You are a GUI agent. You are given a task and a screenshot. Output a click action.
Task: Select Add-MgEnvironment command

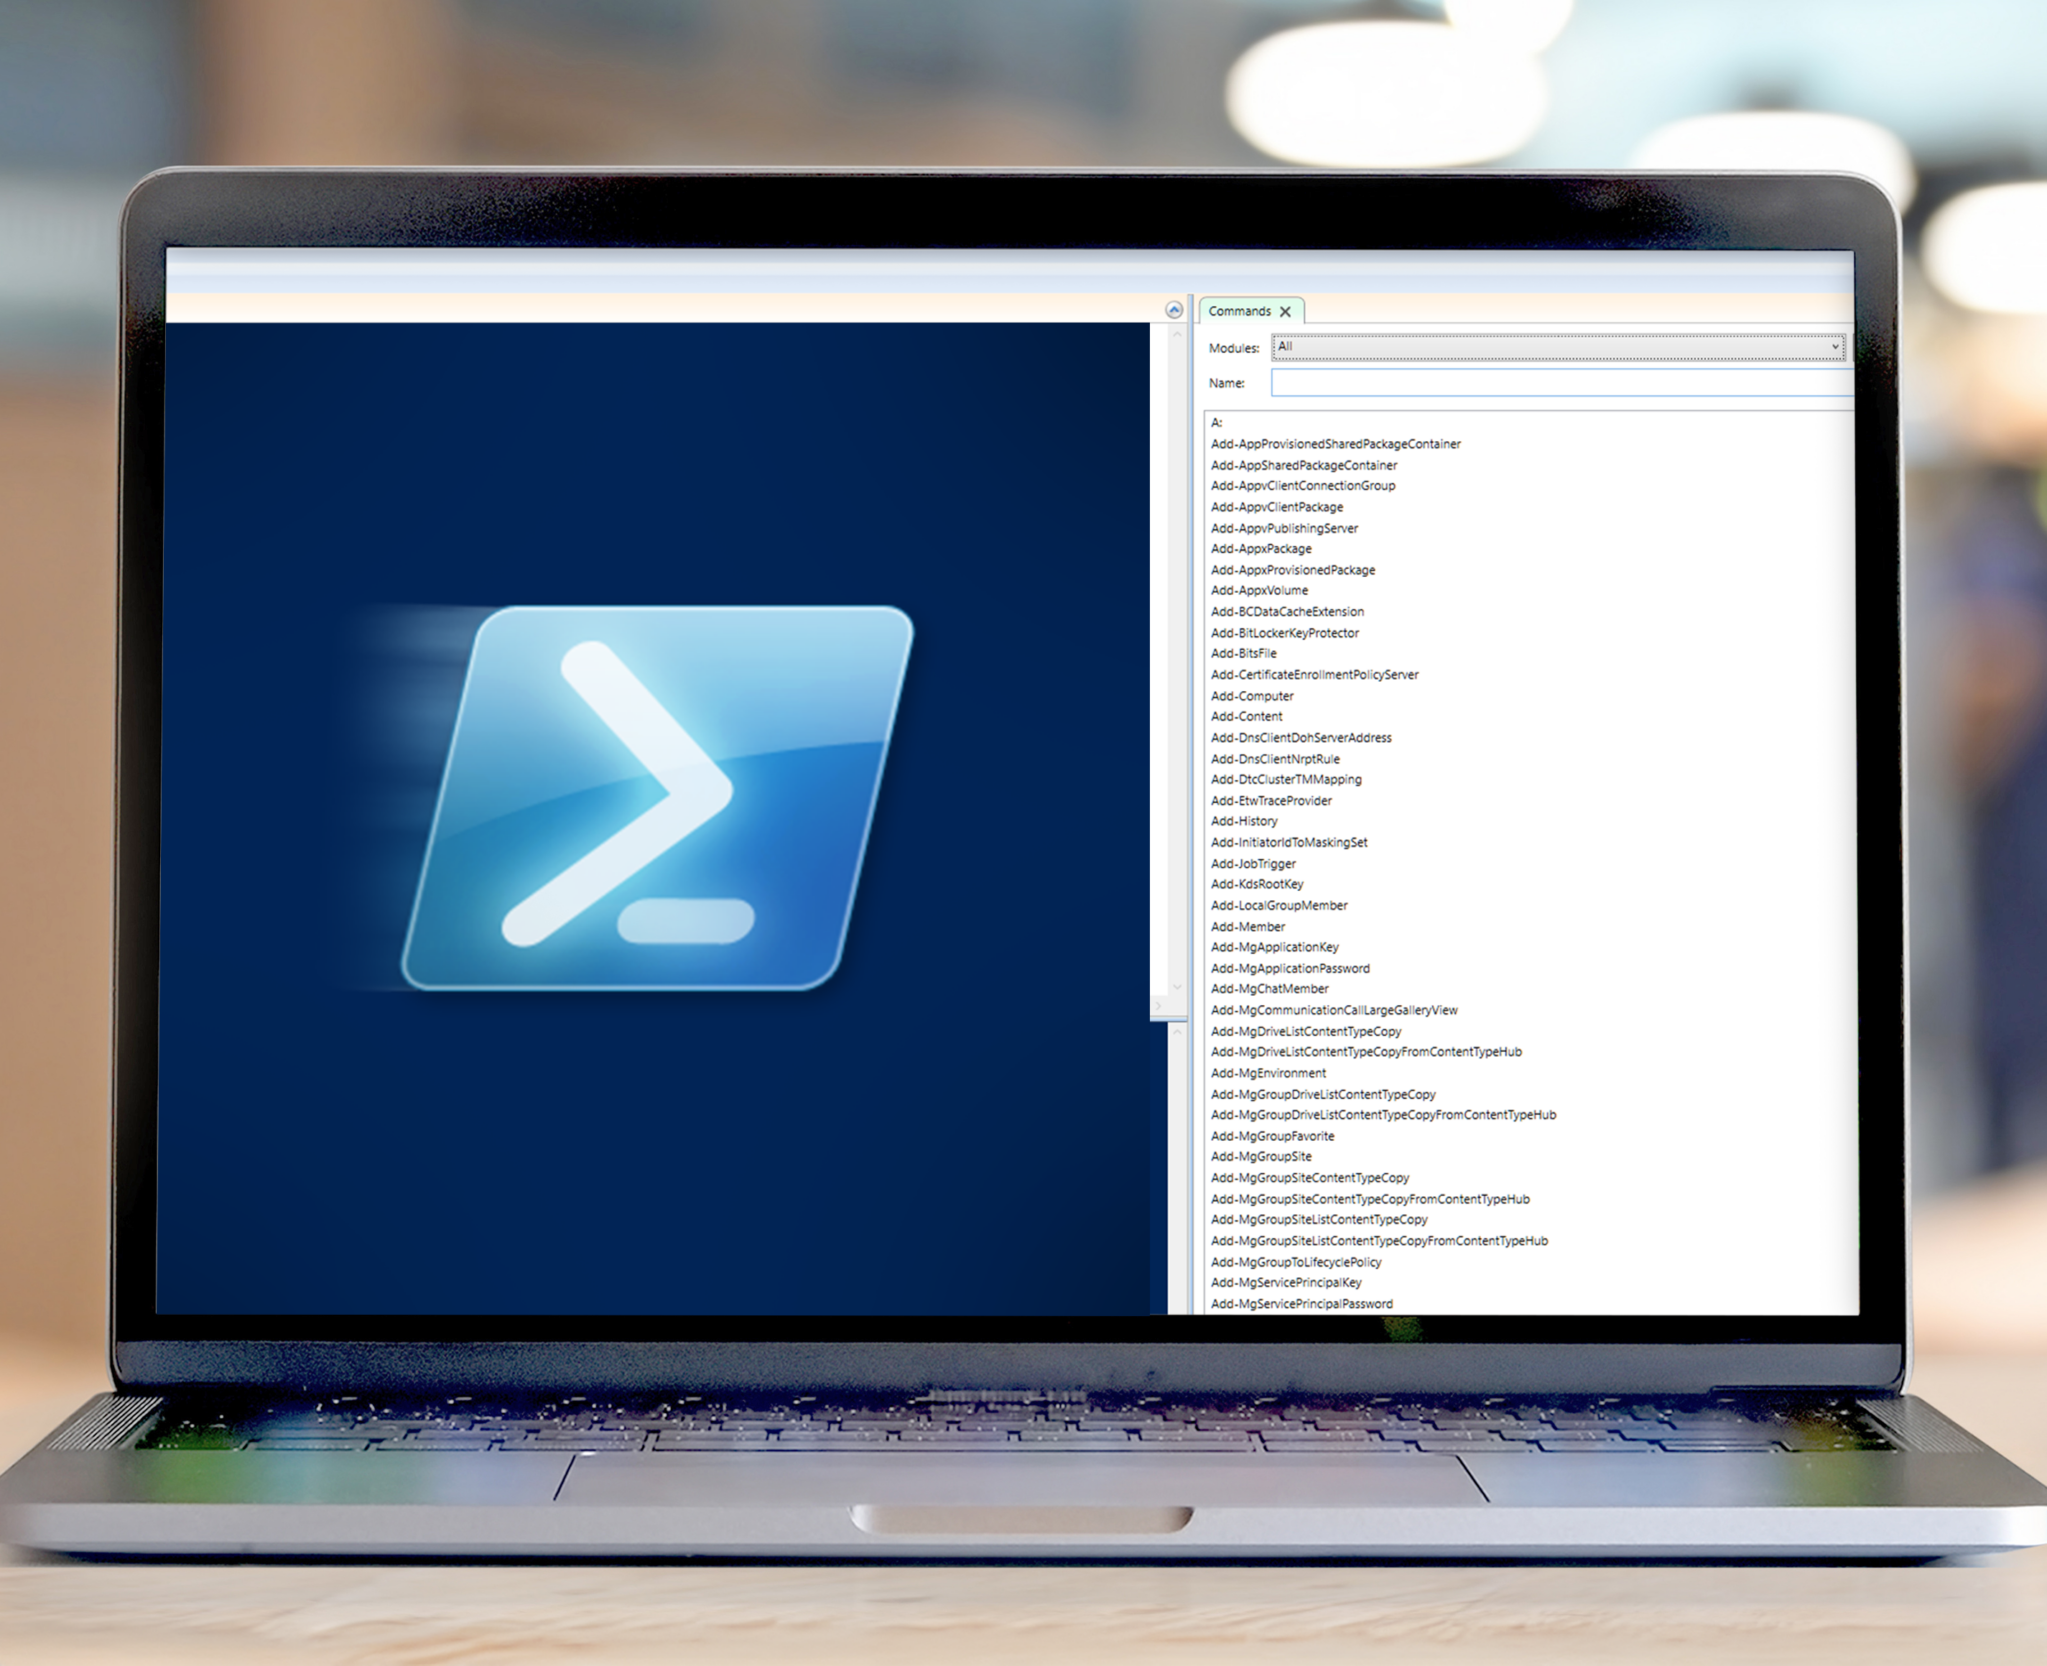pos(1268,1074)
